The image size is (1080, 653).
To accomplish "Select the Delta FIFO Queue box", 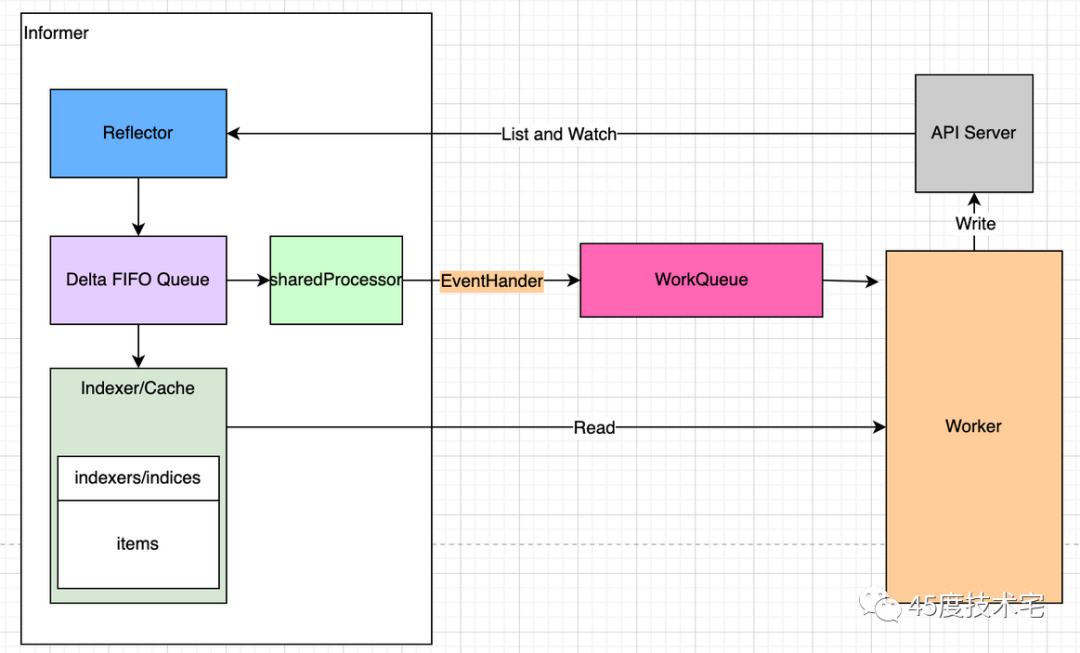I will (138, 280).
